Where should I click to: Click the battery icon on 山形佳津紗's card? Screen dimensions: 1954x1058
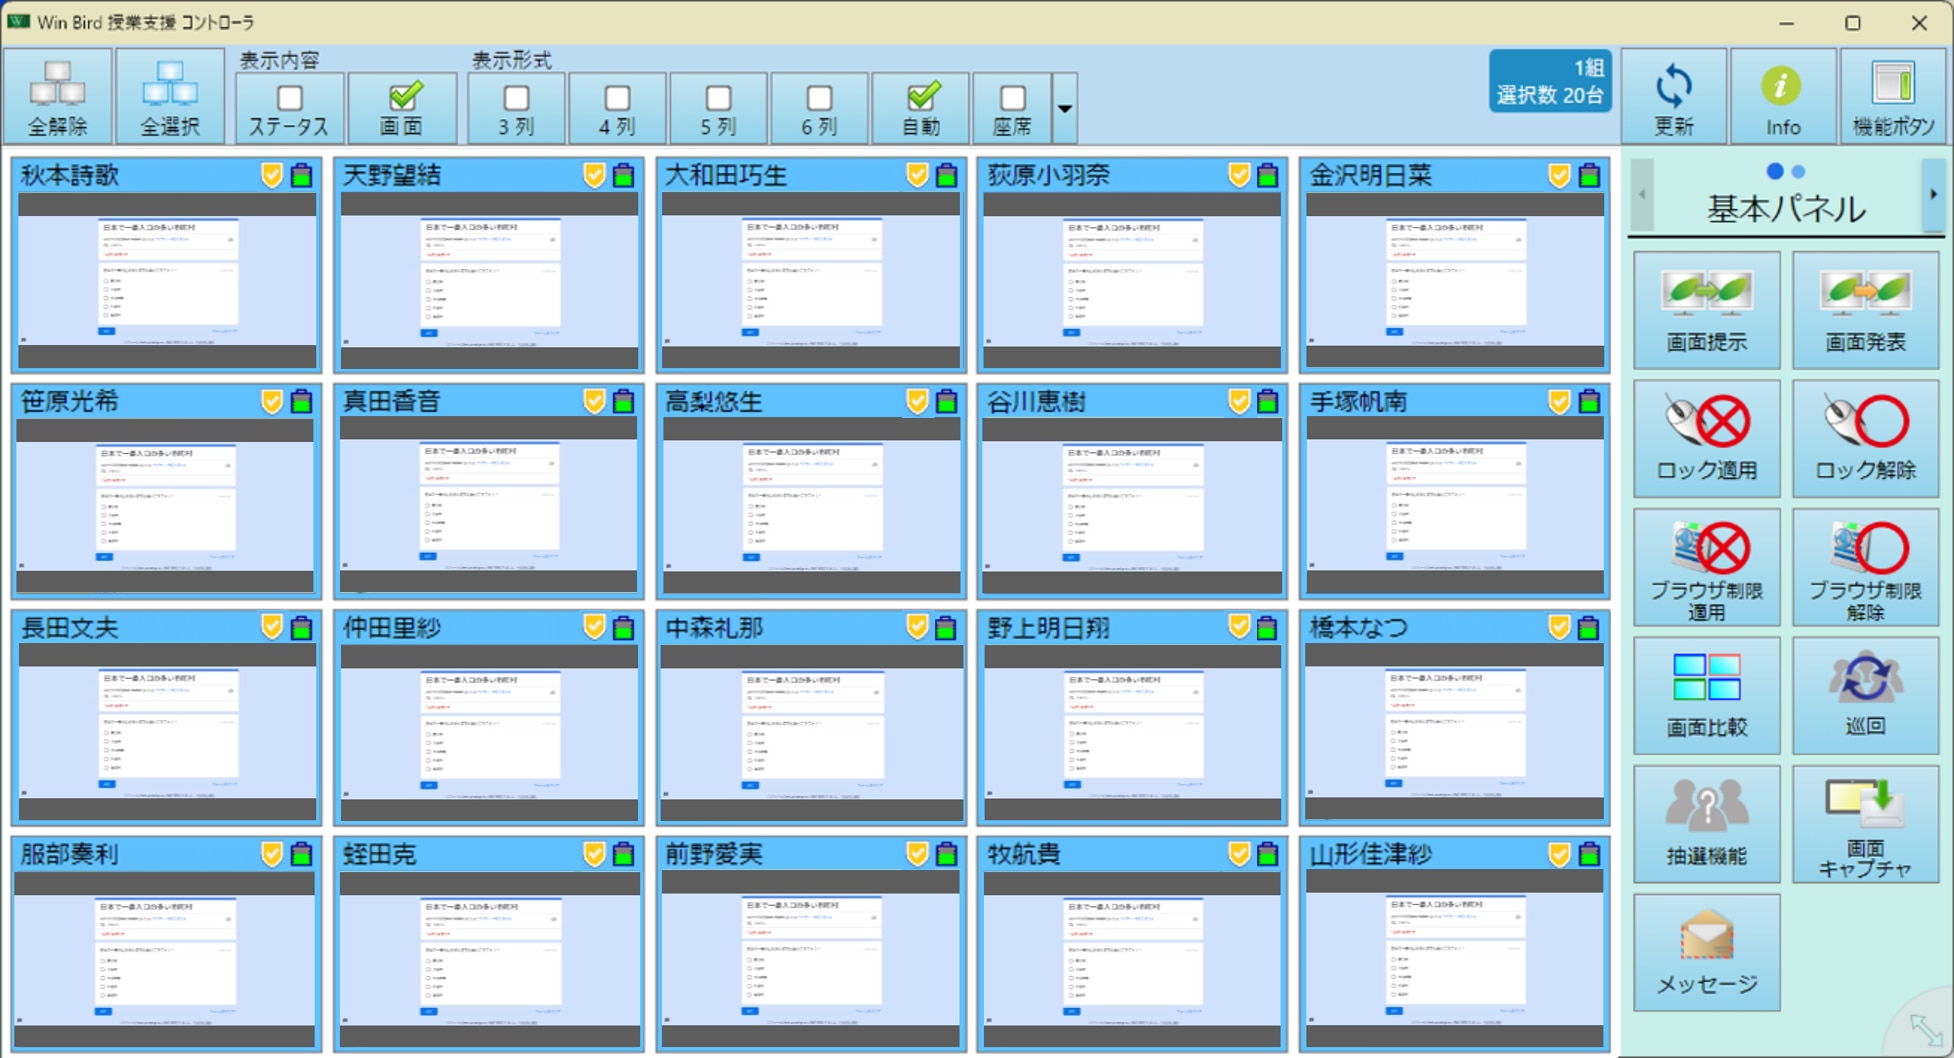click(x=1588, y=854)
